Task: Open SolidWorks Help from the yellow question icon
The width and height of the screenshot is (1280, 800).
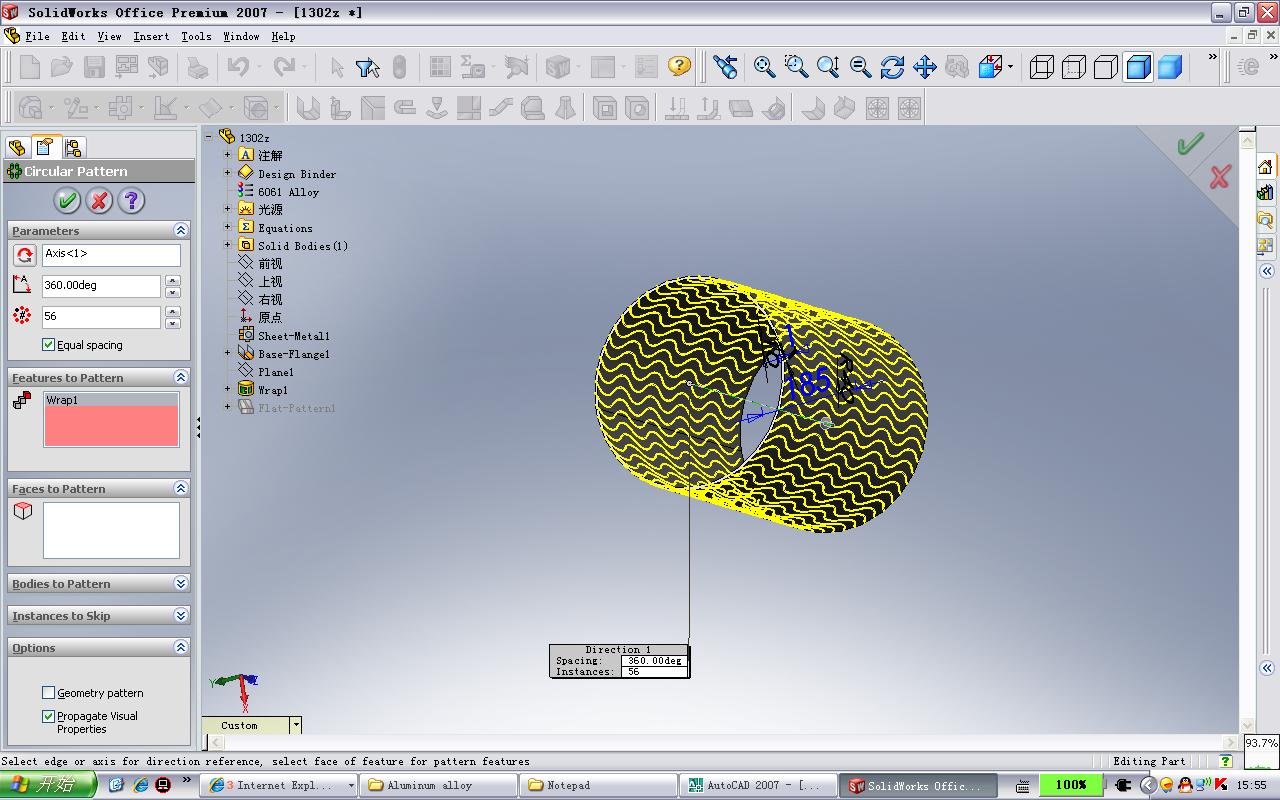Action: pyautogui.click(x=679, y=67)
